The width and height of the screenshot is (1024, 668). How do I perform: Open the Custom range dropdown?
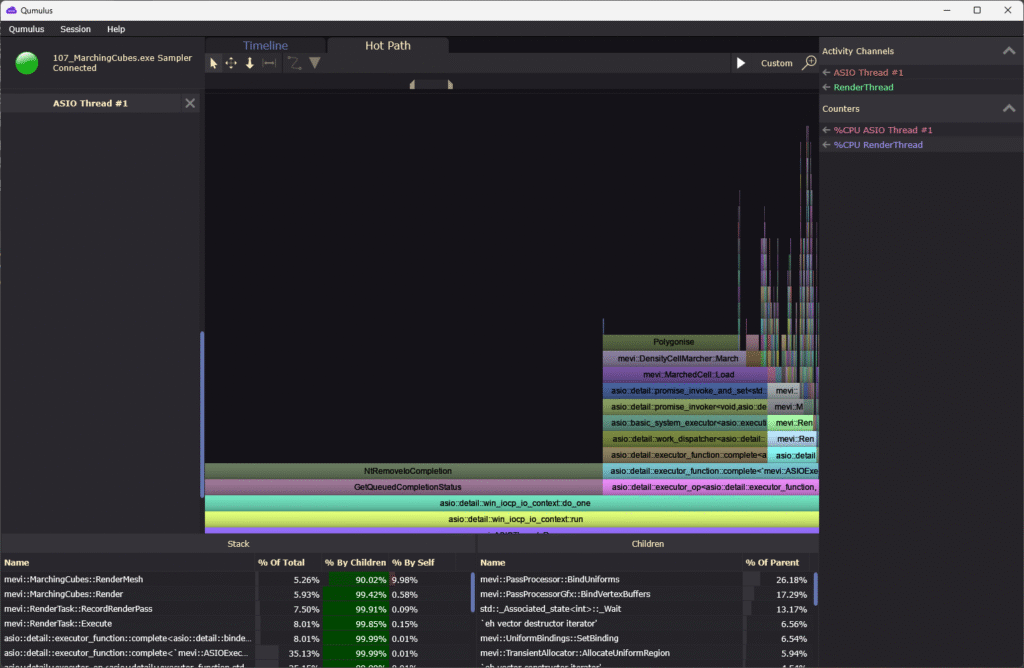(776, 63)
